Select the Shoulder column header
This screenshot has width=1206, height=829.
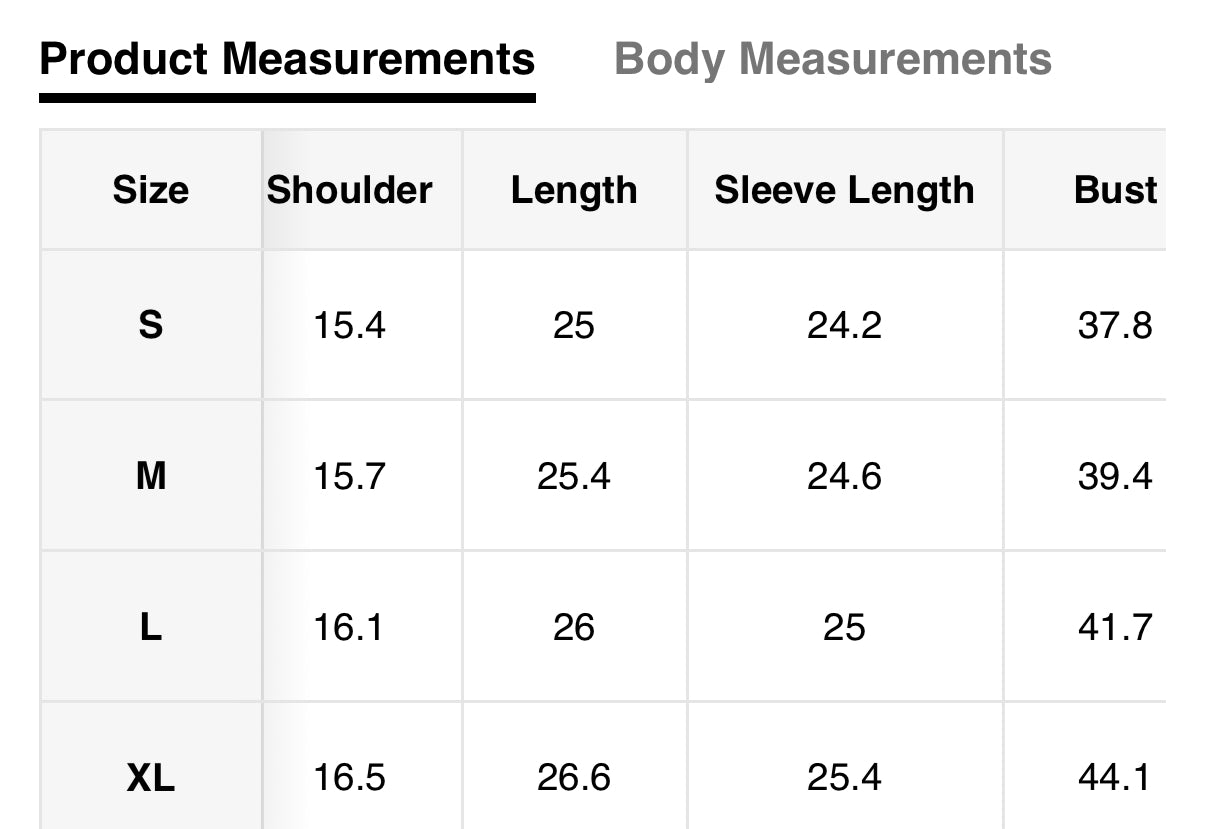[349, 190]
